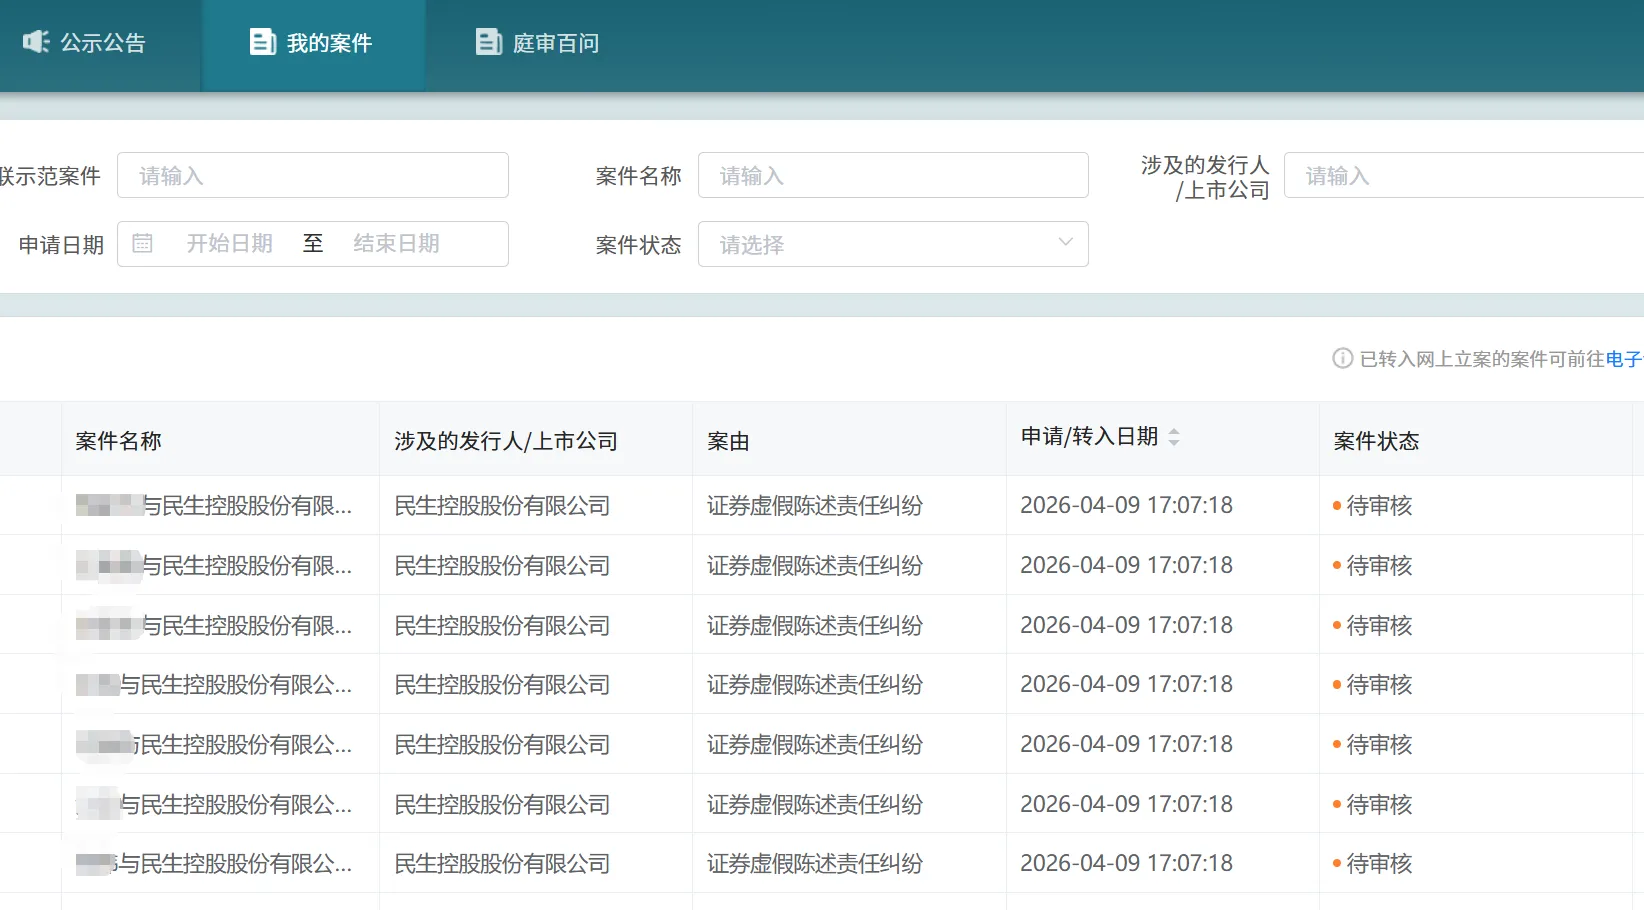
Task: Click the chevron icon in 案件状态 selector
Action: (x=1065, y=244)
